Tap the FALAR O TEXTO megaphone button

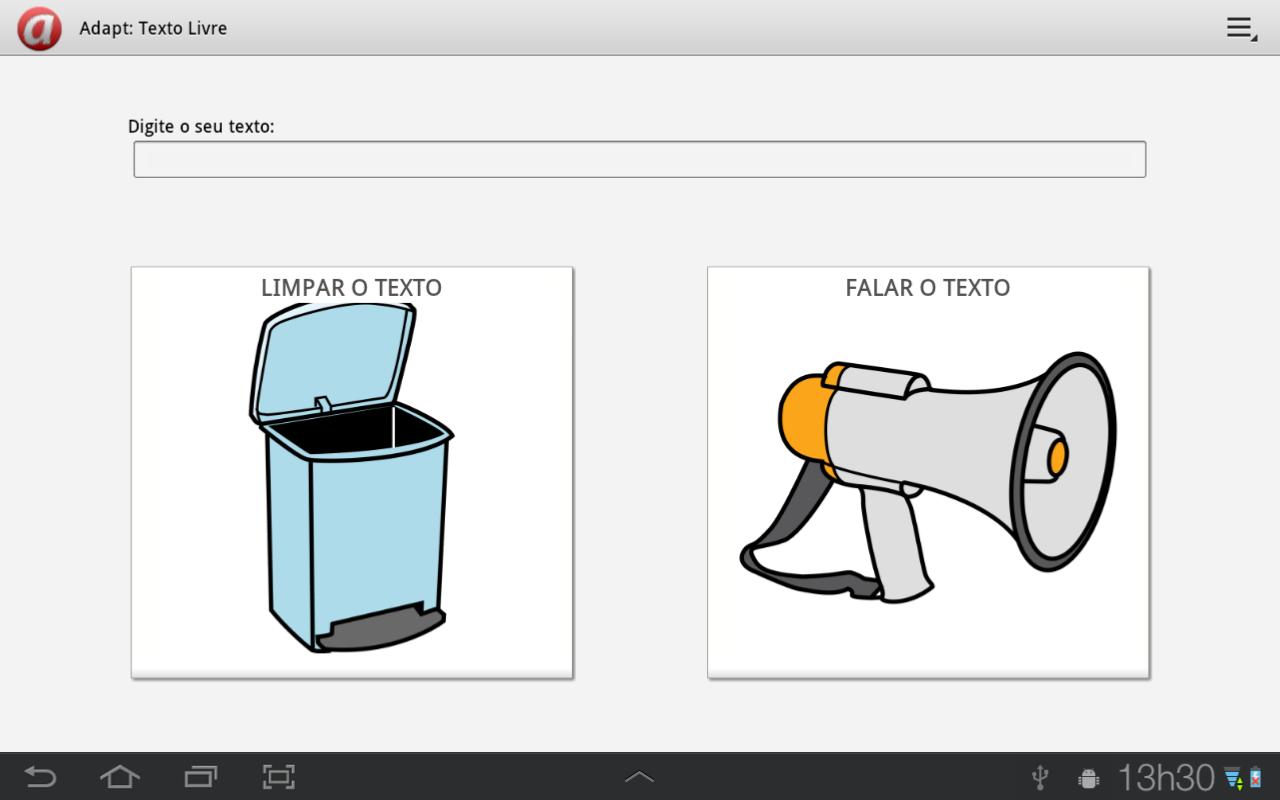coord(928,472)
